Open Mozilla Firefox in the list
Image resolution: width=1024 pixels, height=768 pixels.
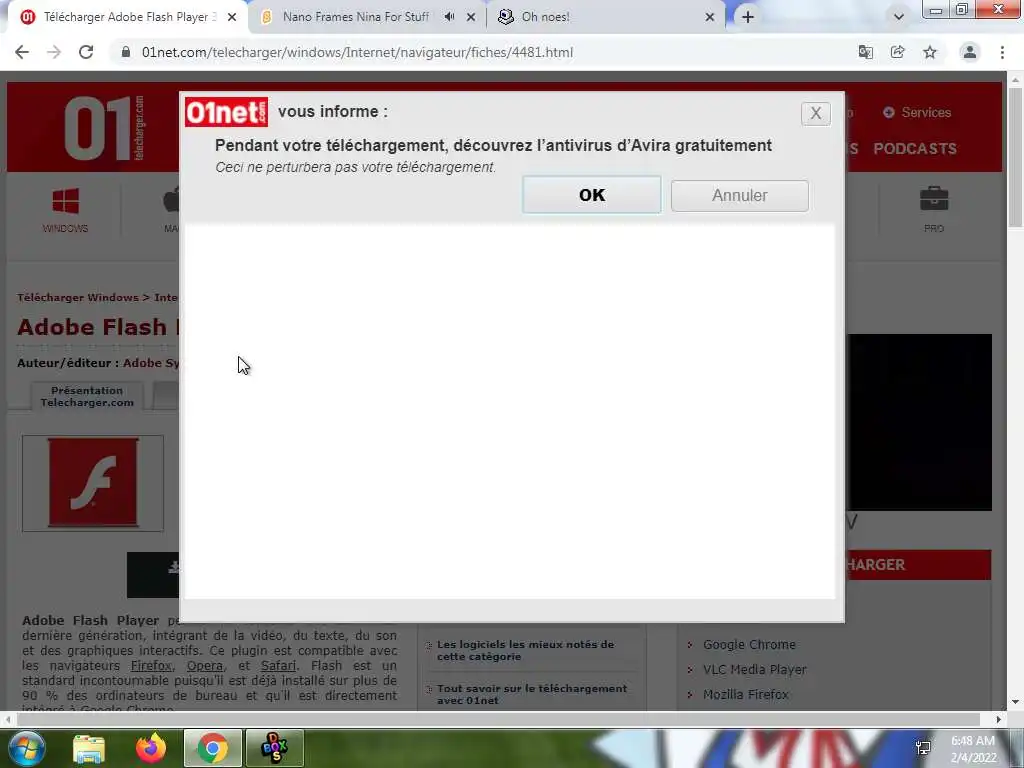(746, 694)
